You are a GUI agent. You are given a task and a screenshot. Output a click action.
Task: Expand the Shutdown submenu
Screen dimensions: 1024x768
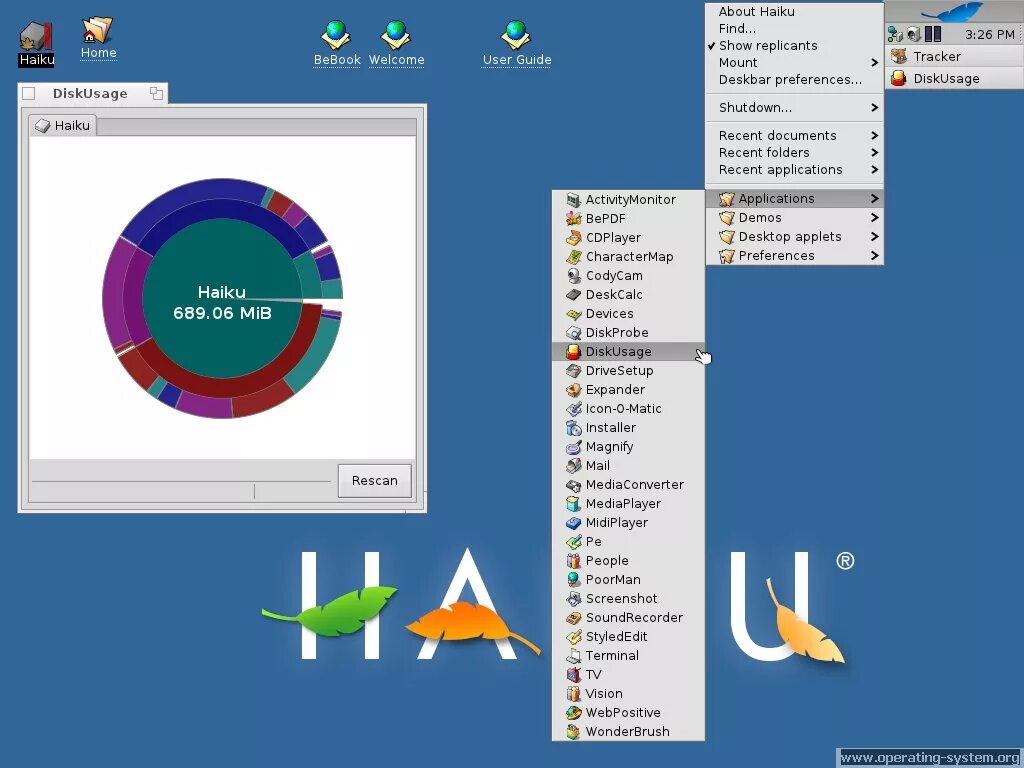point(794,107)
